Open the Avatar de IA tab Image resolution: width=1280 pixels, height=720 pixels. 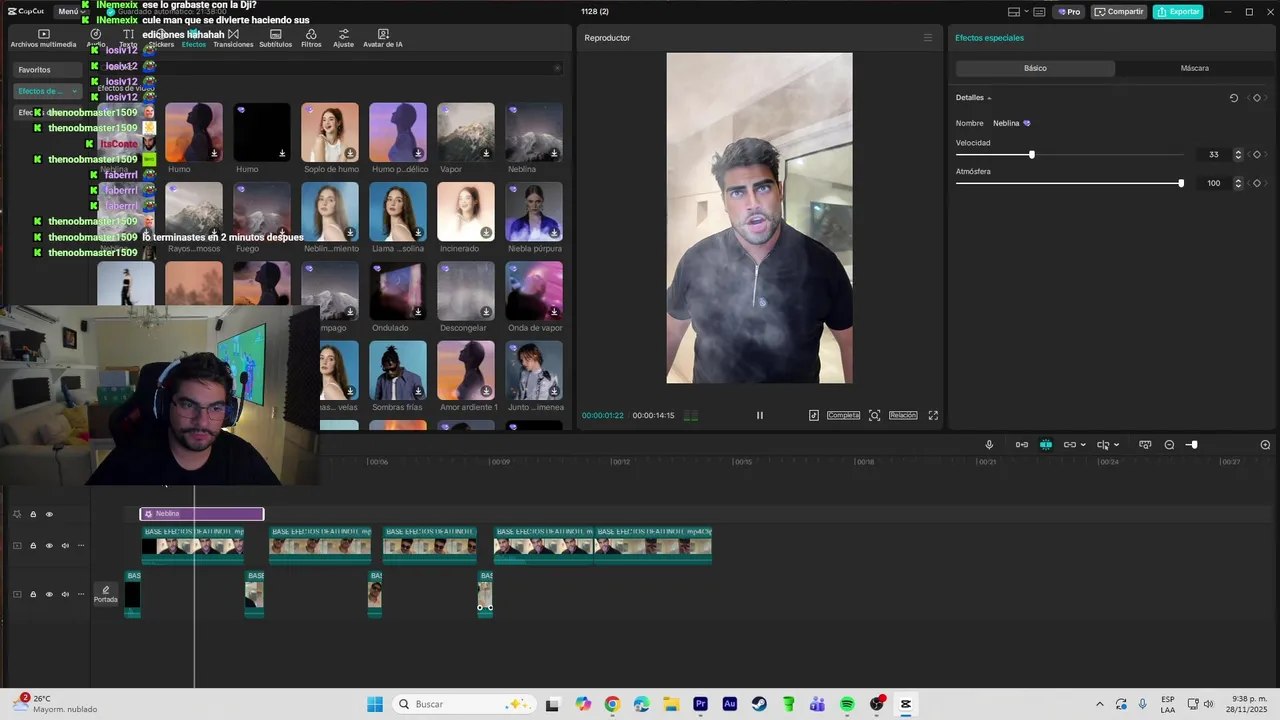(x=383, y=38)
